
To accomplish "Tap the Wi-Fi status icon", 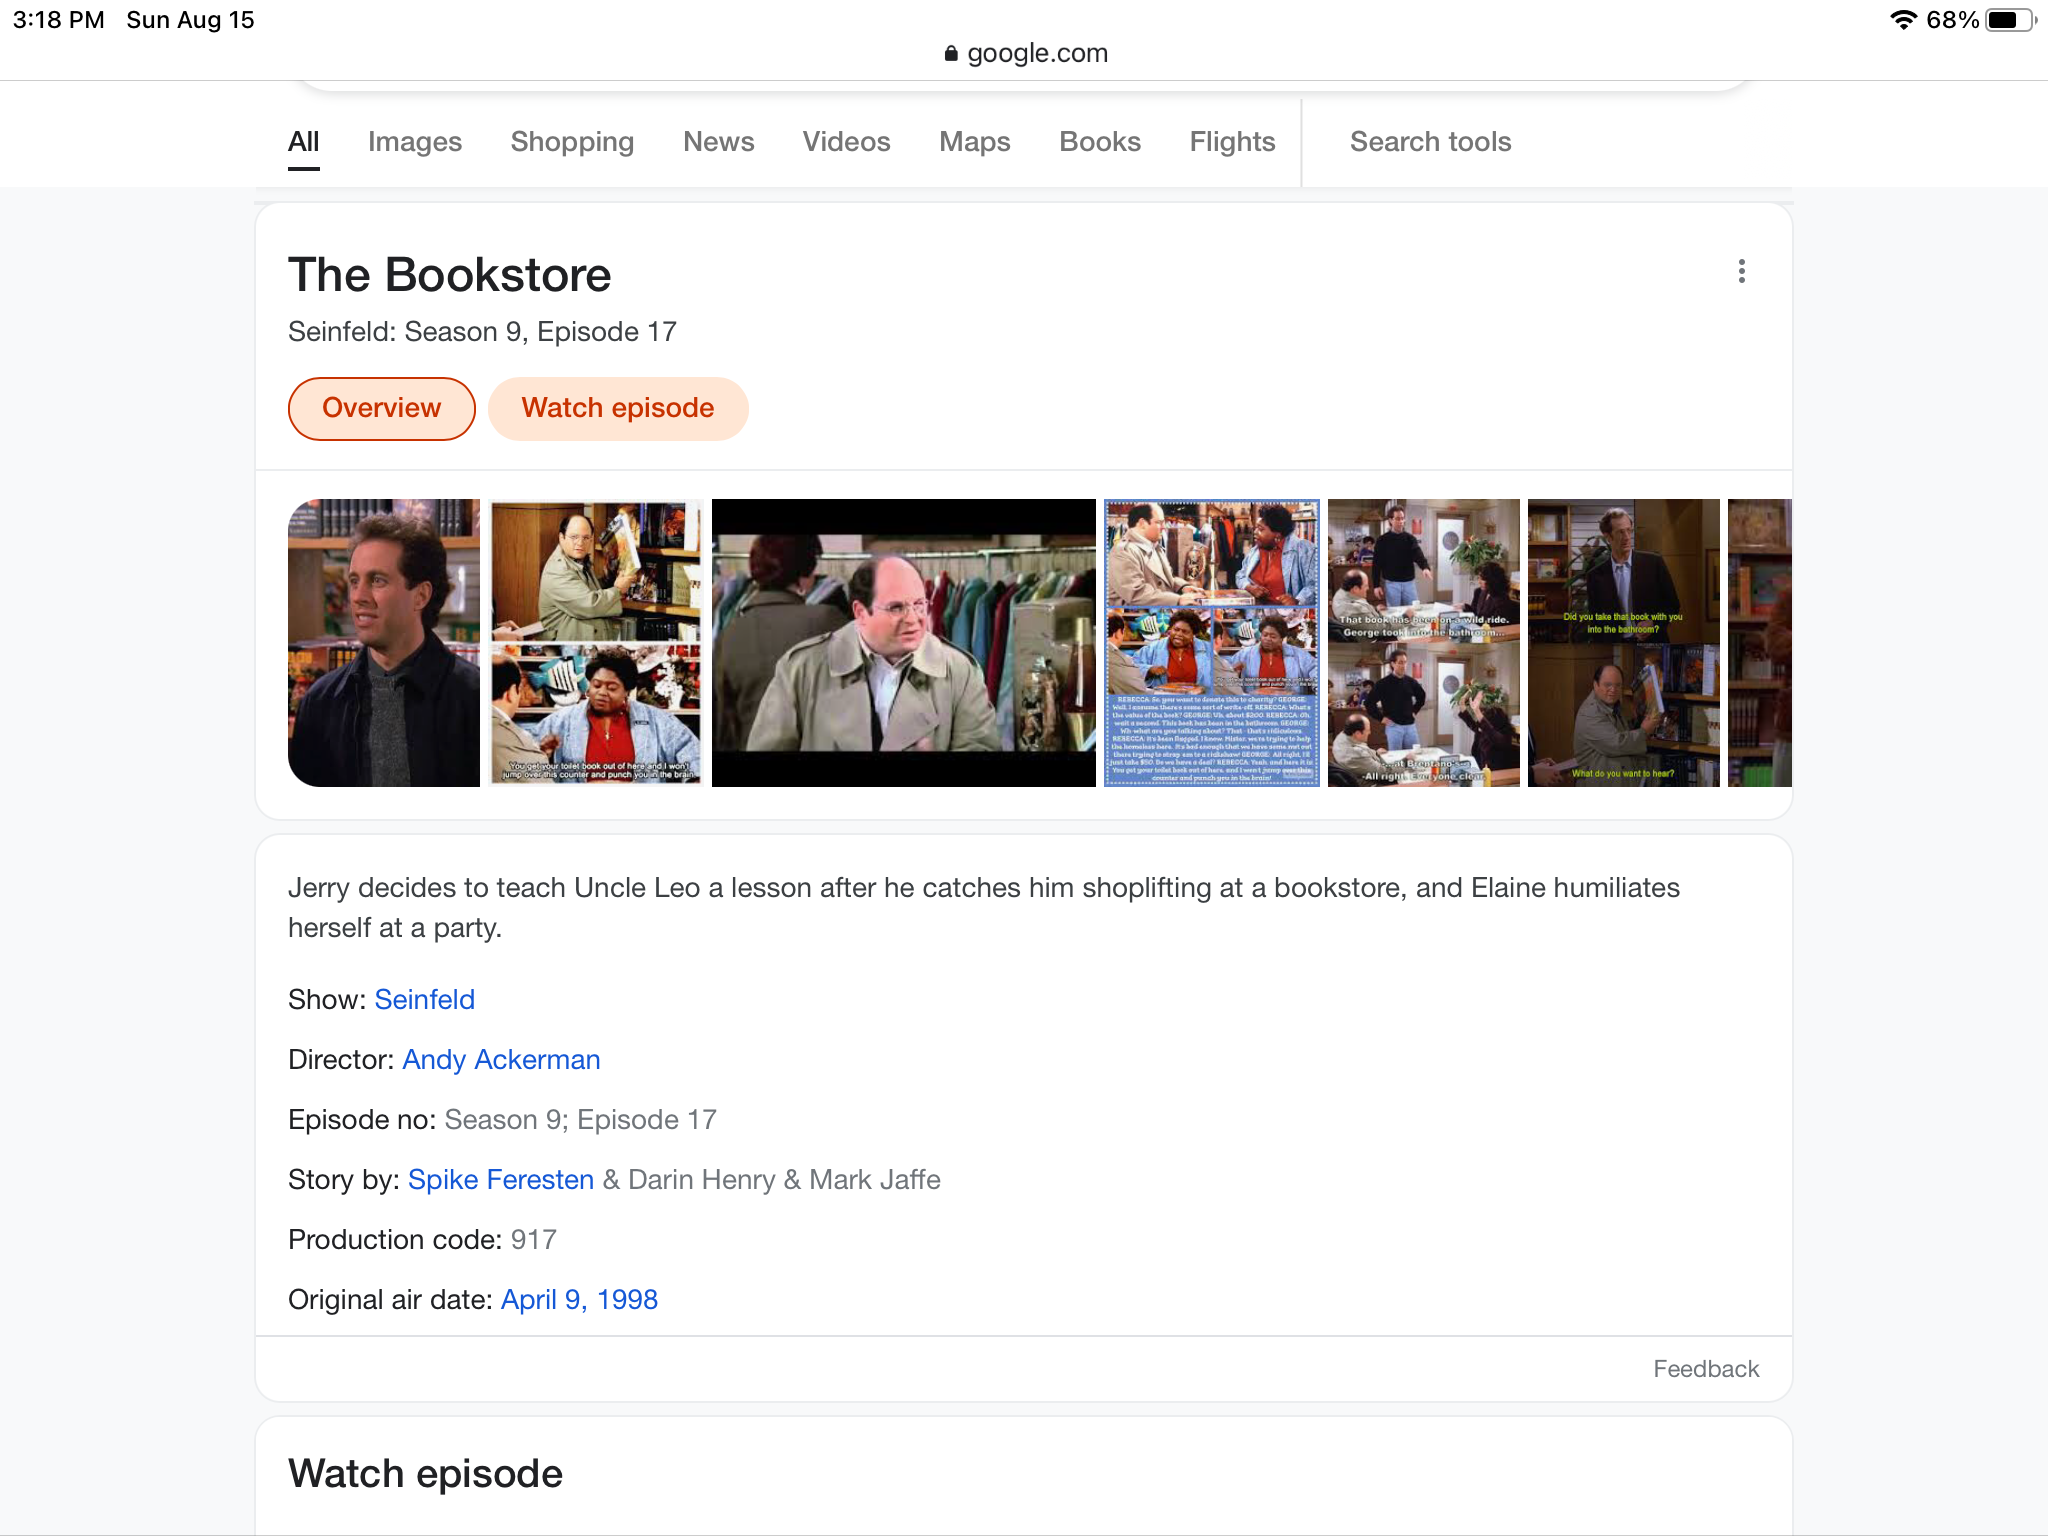I will click(x=1903, y=20).
